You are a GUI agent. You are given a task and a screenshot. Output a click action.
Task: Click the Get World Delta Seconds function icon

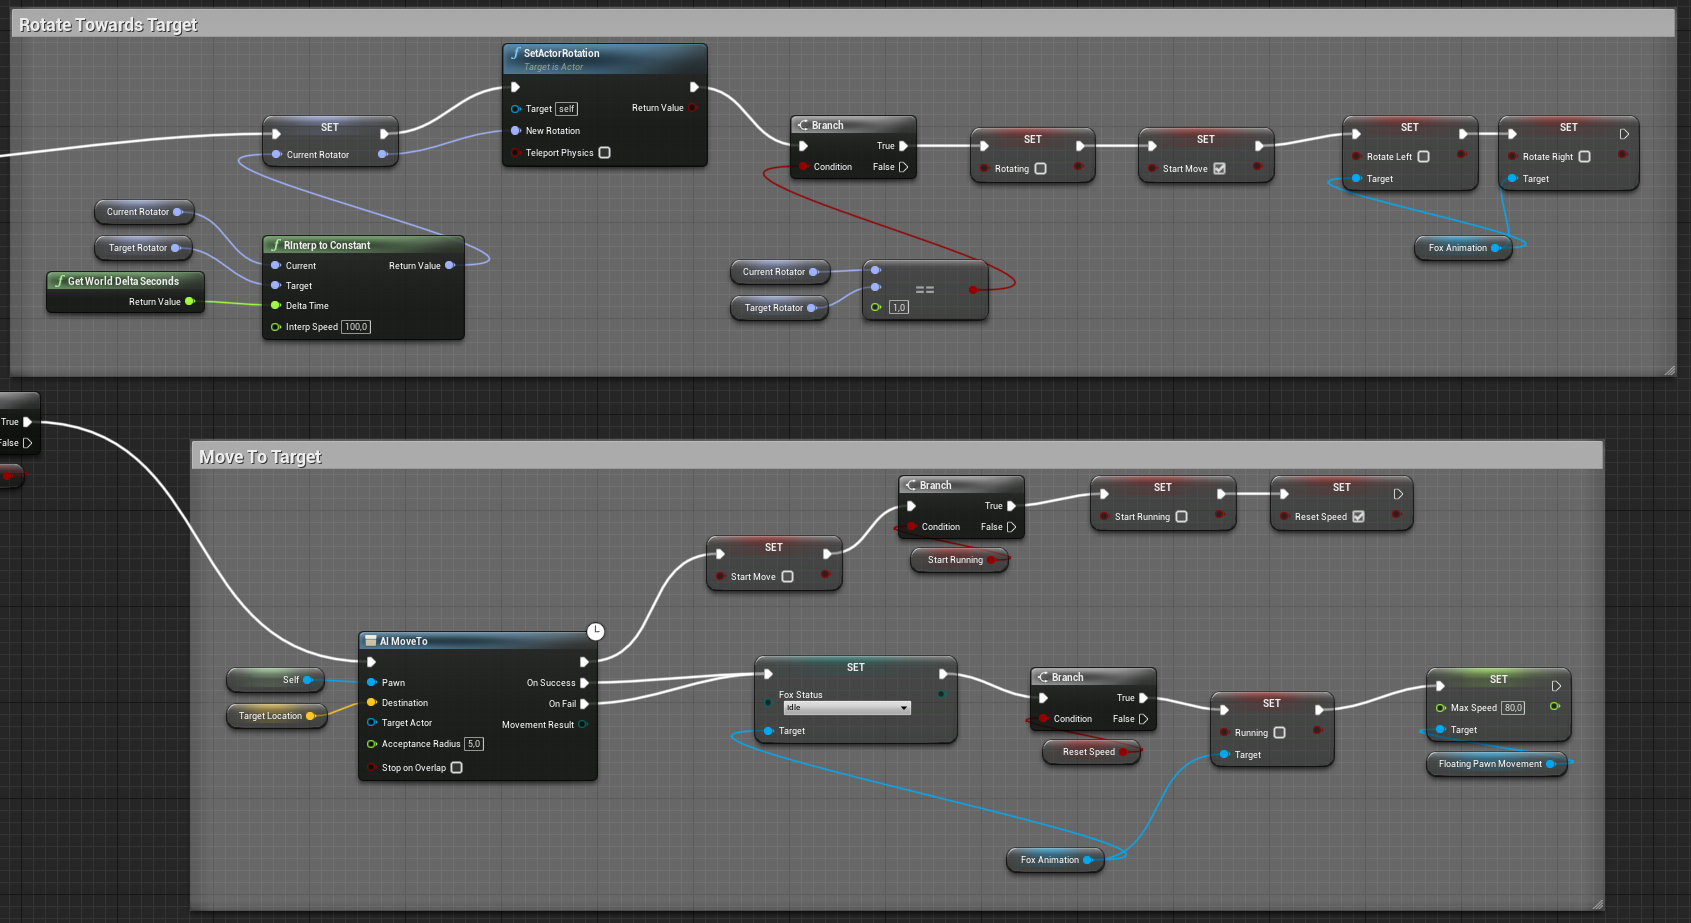(x=60, y=281)
